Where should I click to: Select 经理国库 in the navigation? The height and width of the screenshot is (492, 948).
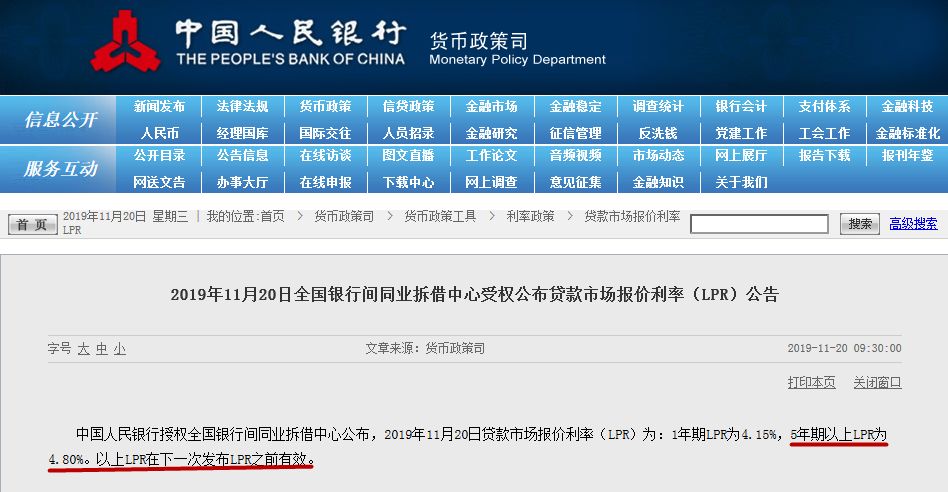[242, 133]
